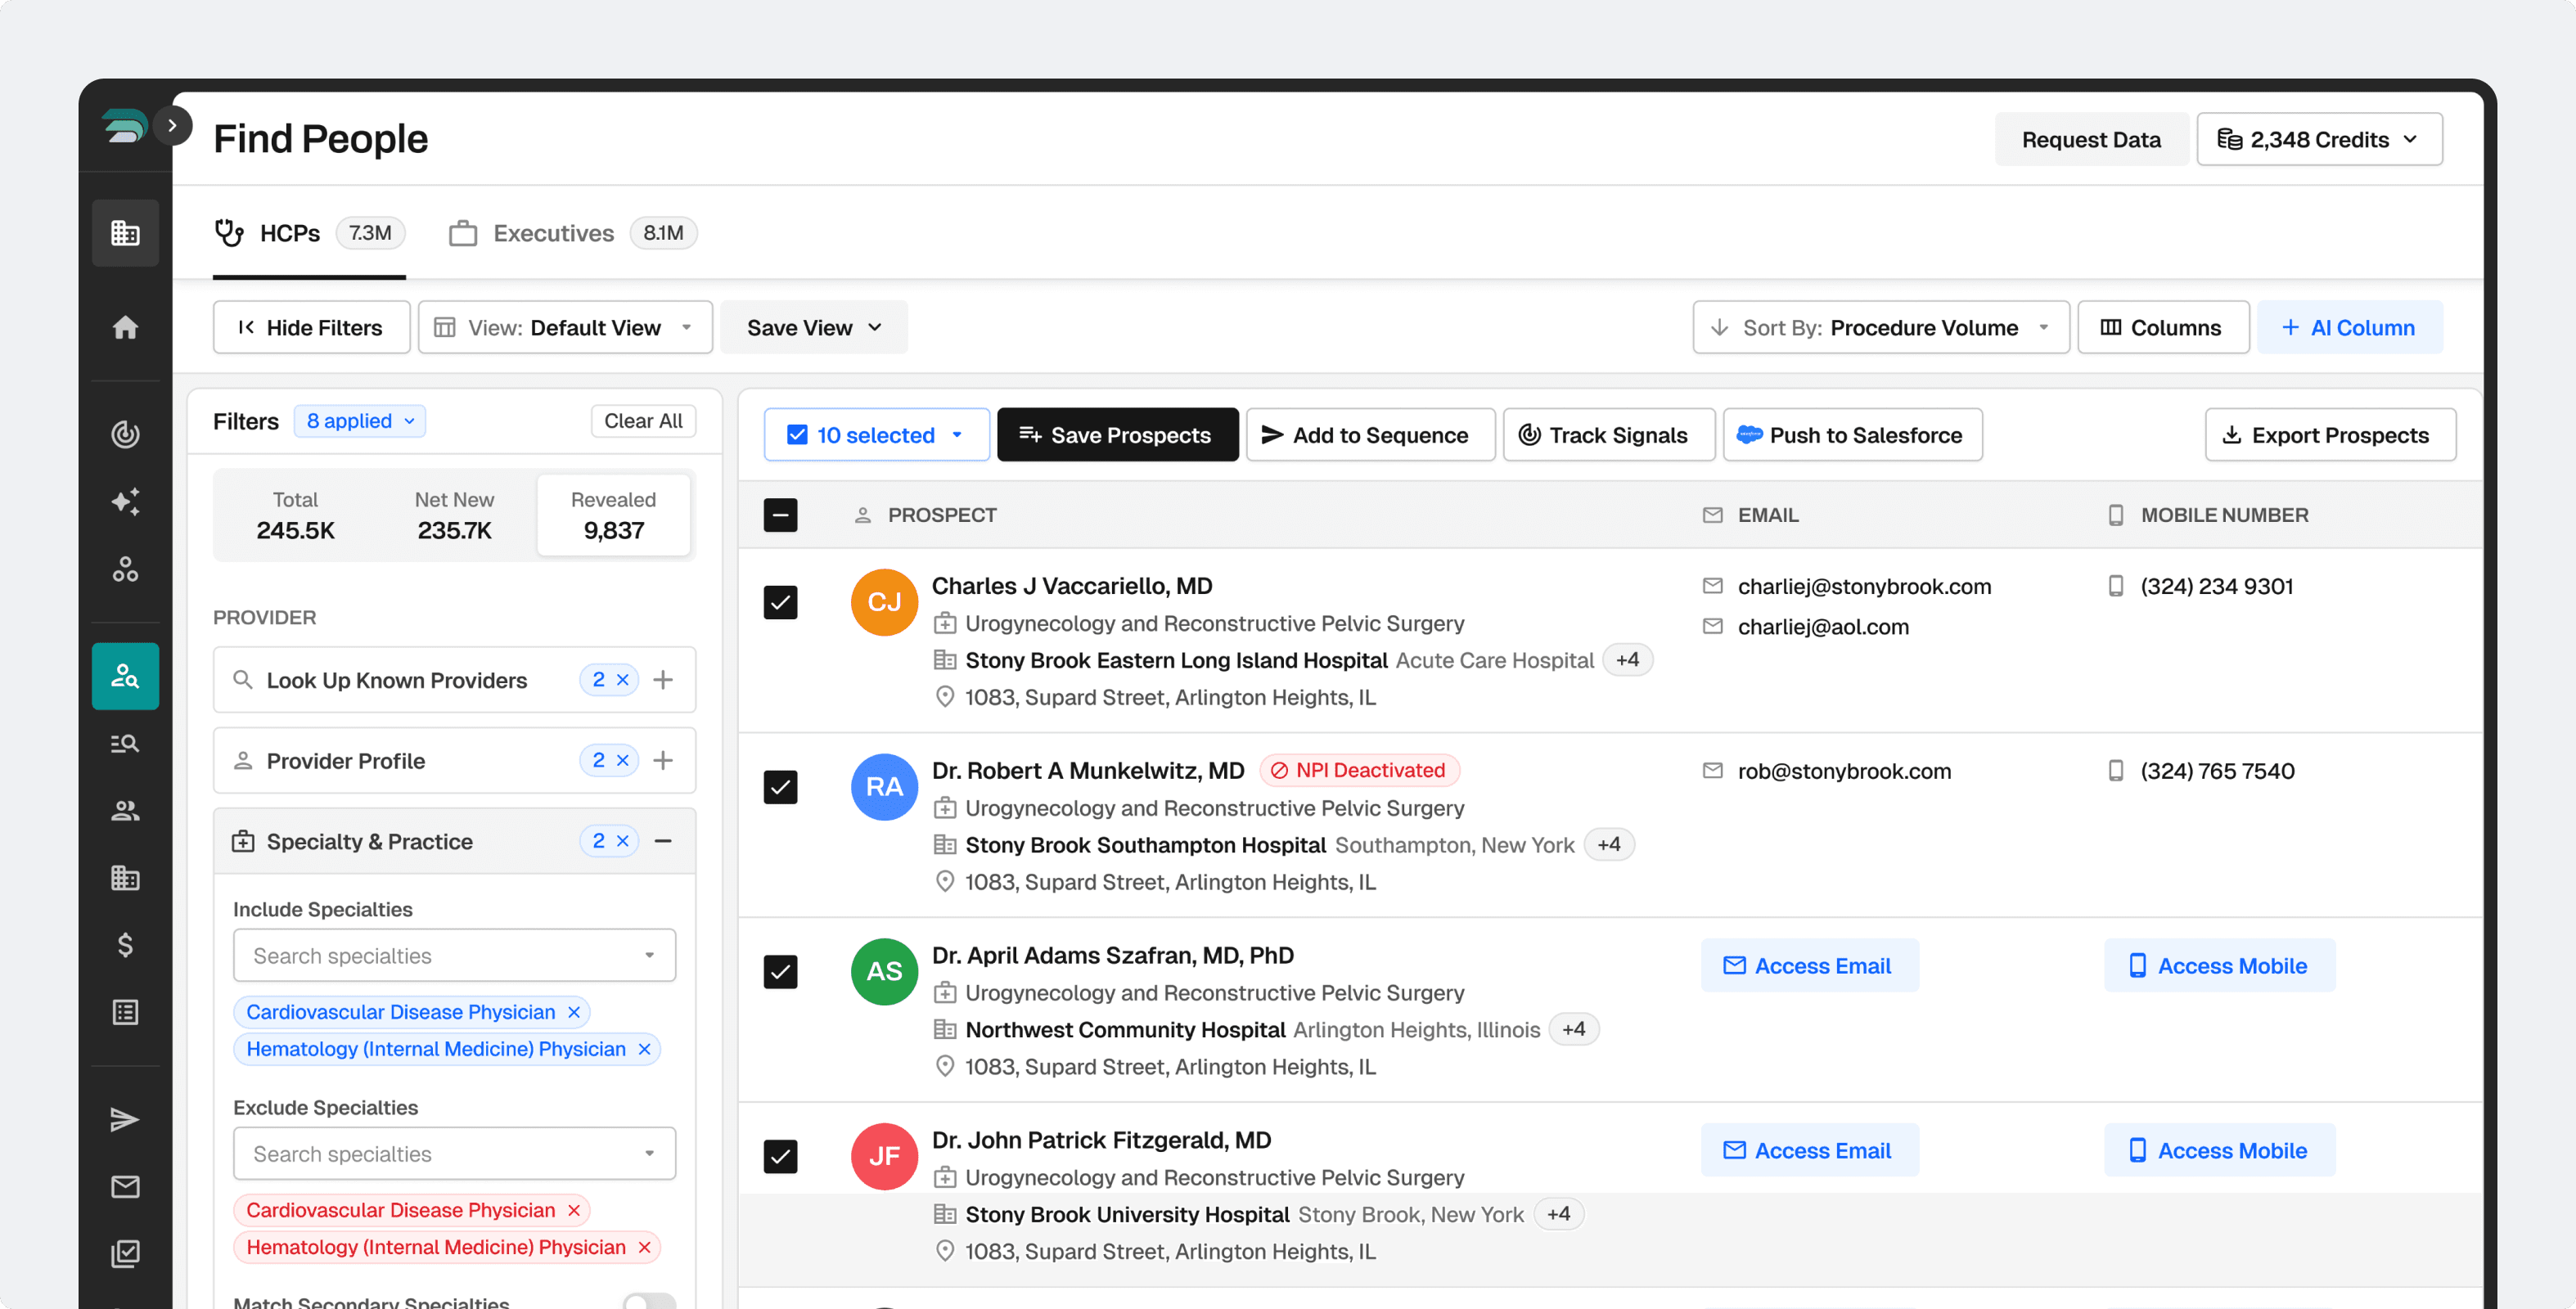The width and height of the screenshot is (2576, 1309).
Task: Open the View: Default View dropdown
Action: [x=565, y=327]
